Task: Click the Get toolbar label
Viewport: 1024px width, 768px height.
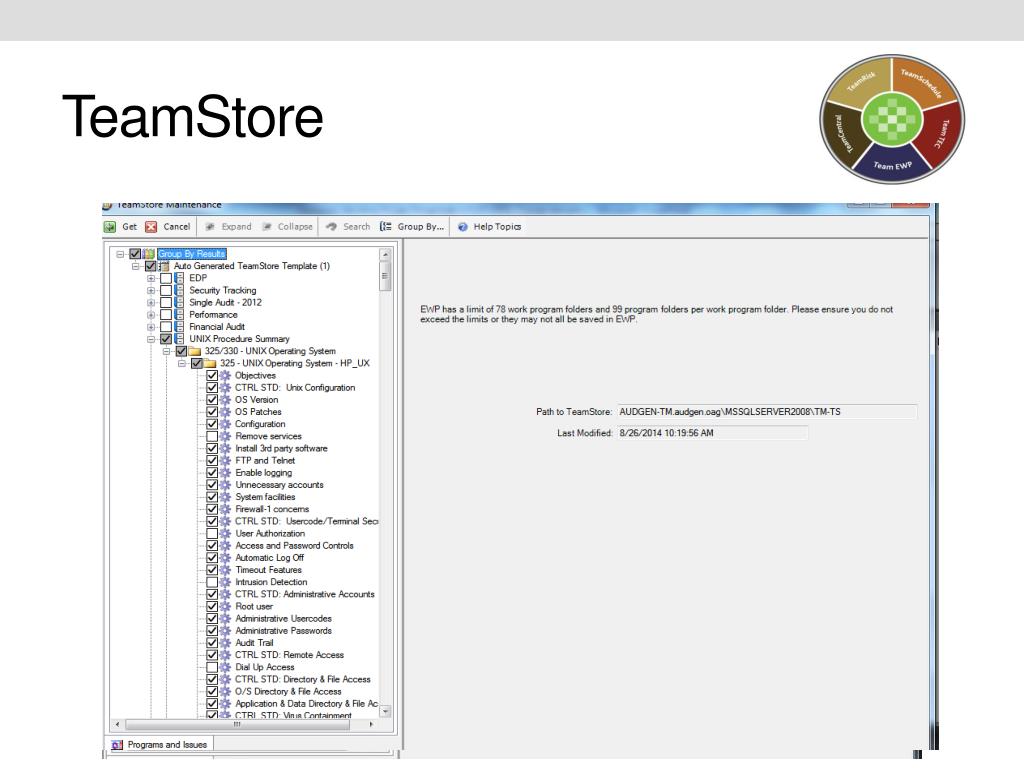Action: coord(129,227)
